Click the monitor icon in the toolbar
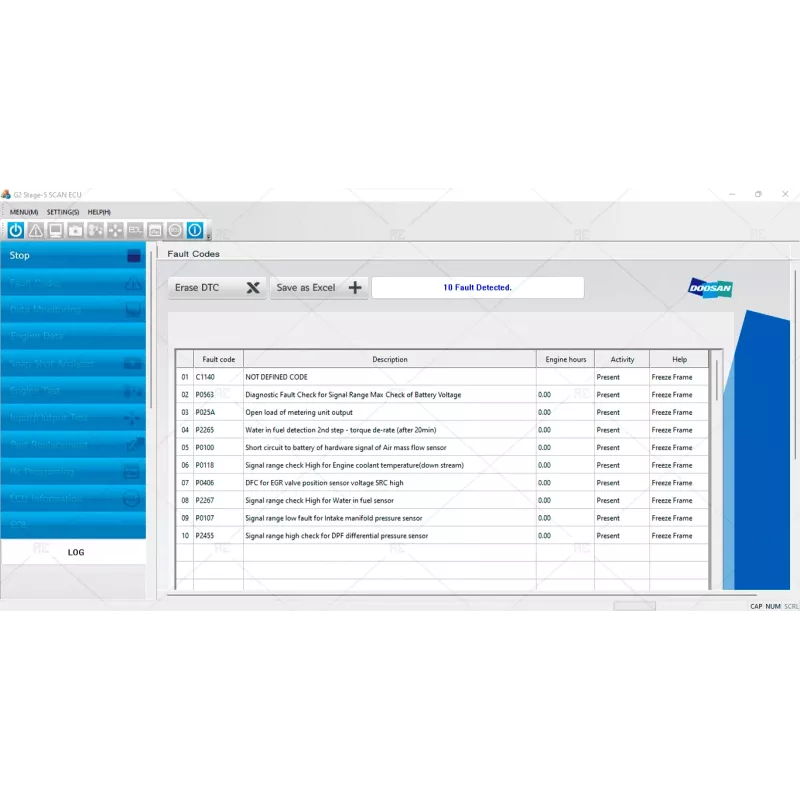Viewport: 800px width, 800px height. coord(56,230)
